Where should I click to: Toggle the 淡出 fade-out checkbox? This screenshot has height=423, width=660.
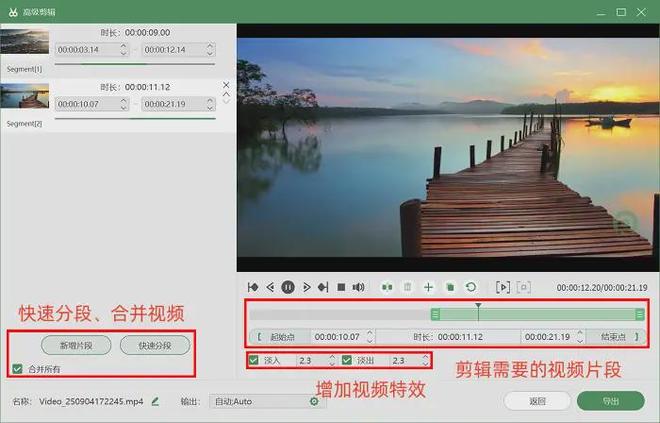[347, 360]
